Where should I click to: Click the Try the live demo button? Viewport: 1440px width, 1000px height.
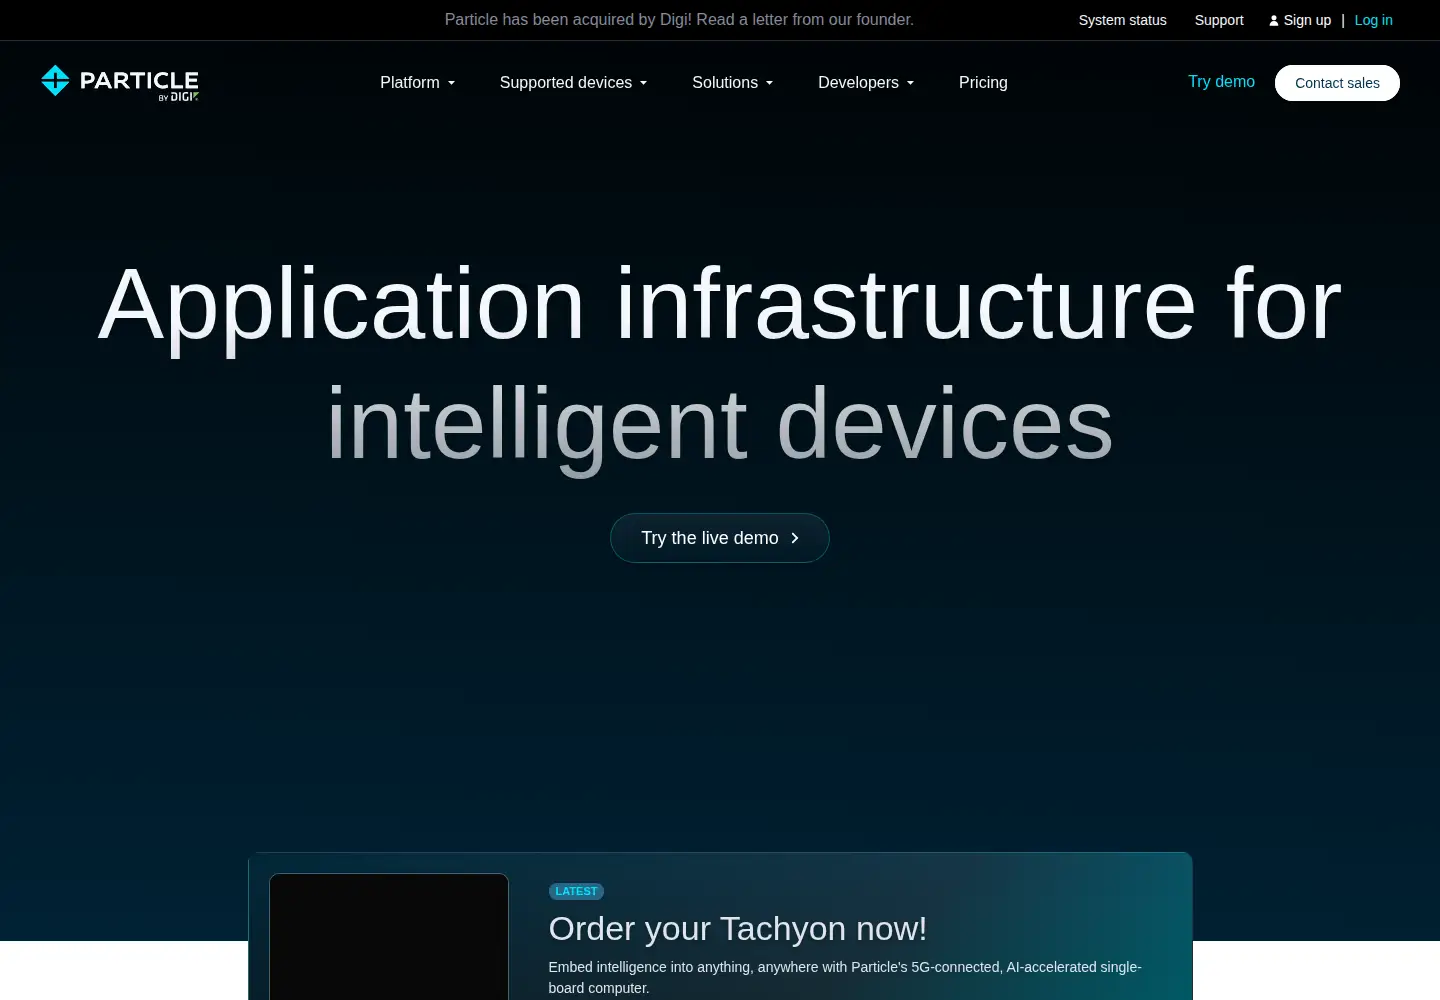tap(720, 538)
